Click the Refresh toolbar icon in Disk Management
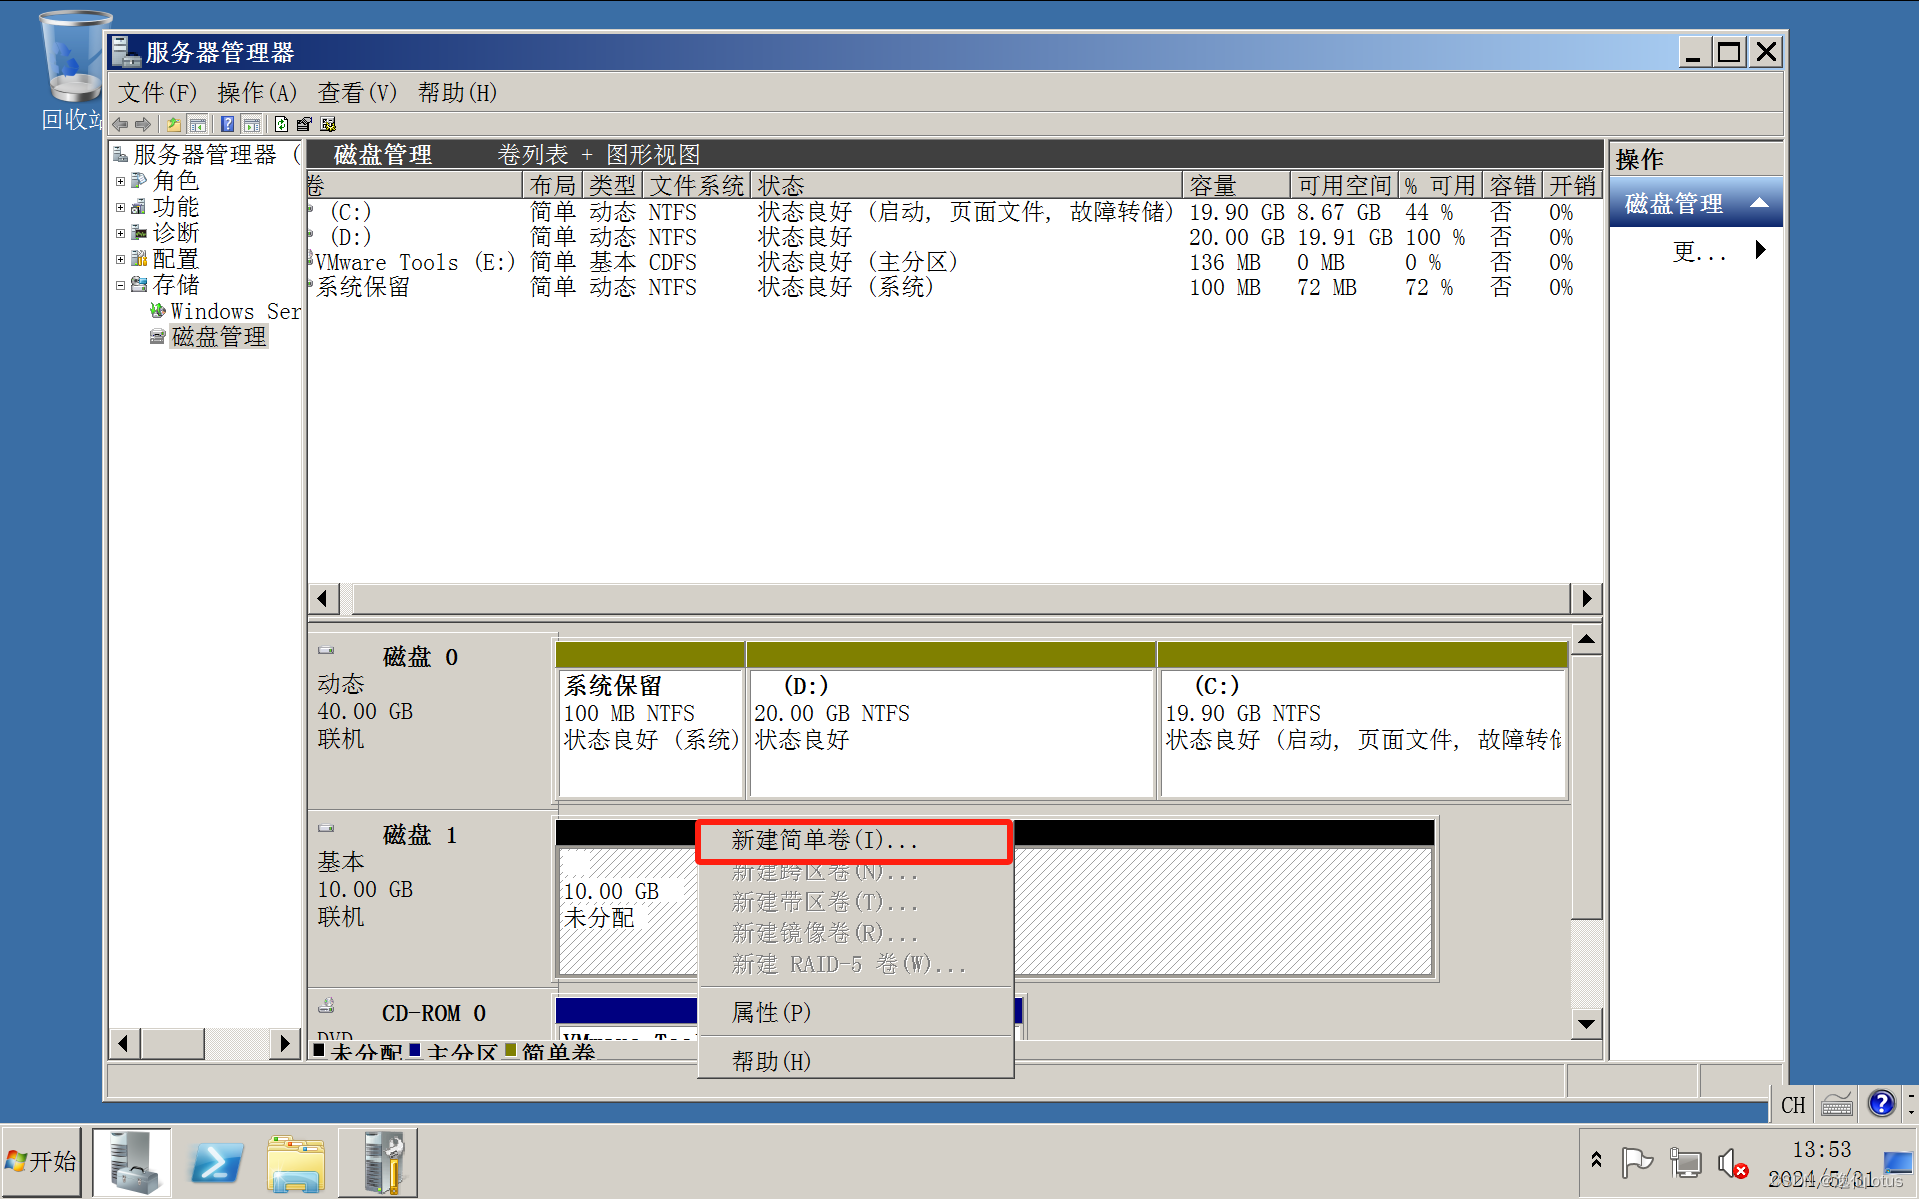The image size is (1919, 1199). [281, 124]
